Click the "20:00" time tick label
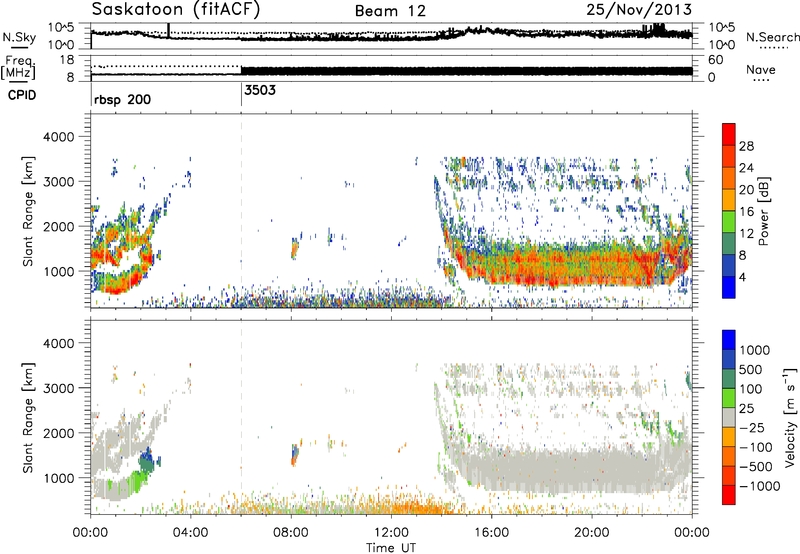The width and height of the screenshot is (800, 554). point(592,533)
